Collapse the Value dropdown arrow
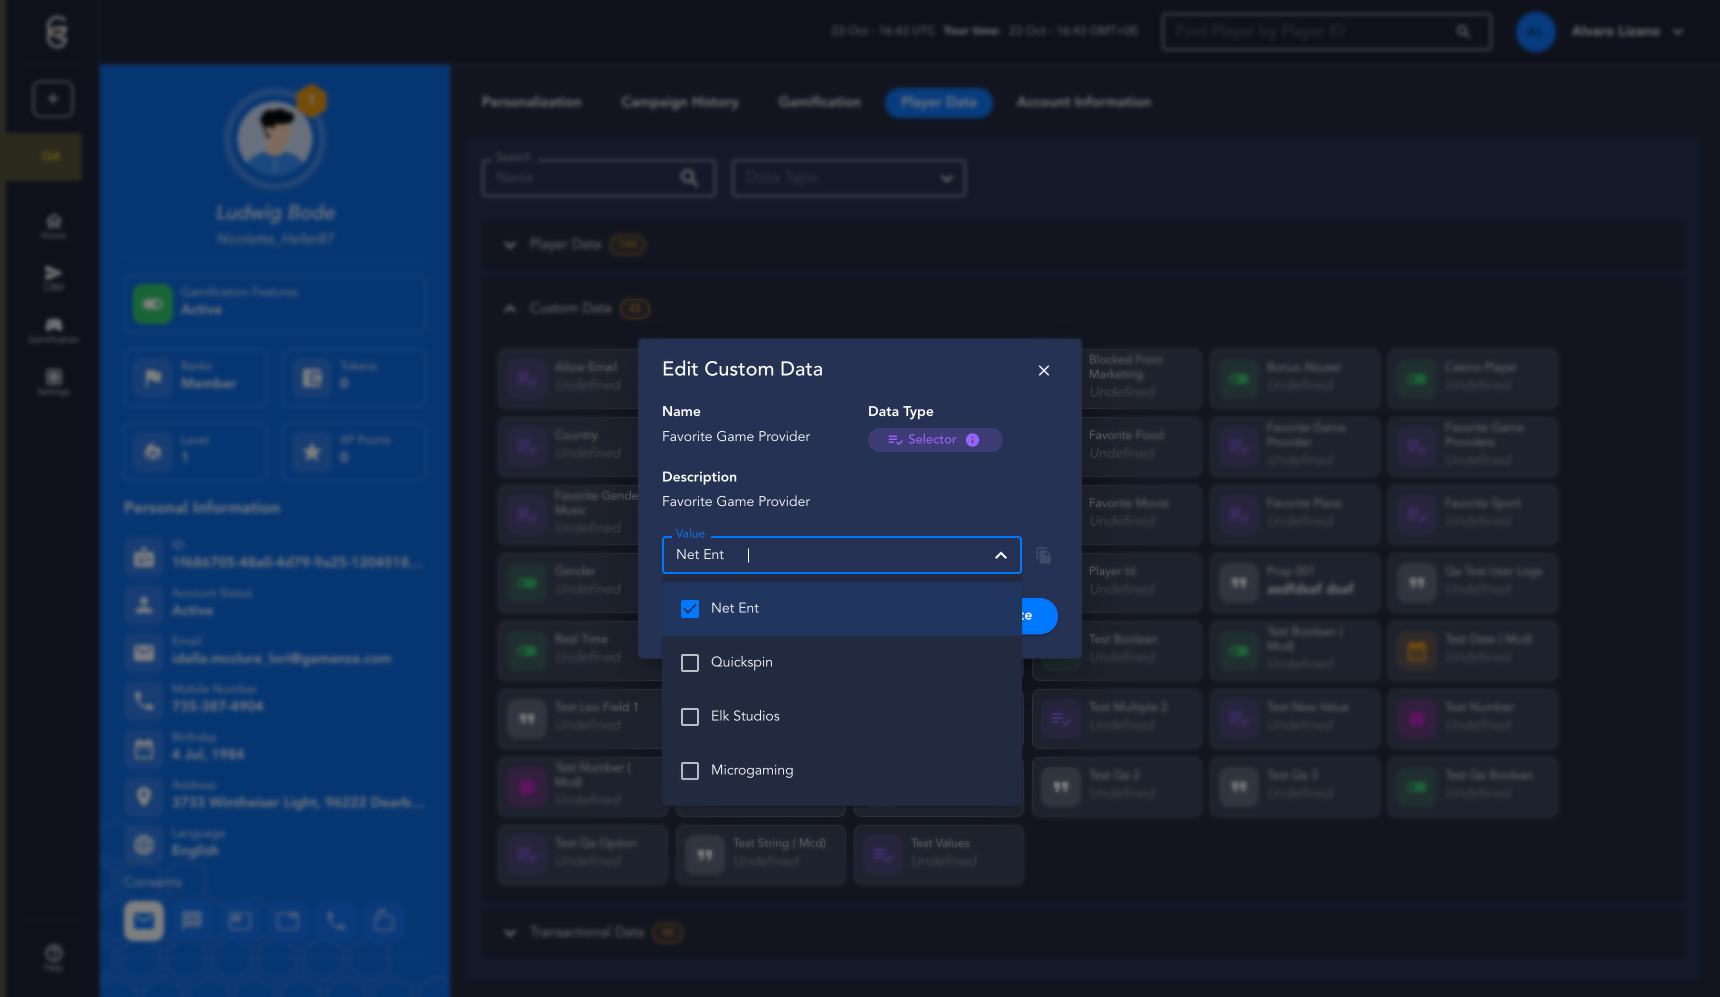 [x=1000, y=556]
